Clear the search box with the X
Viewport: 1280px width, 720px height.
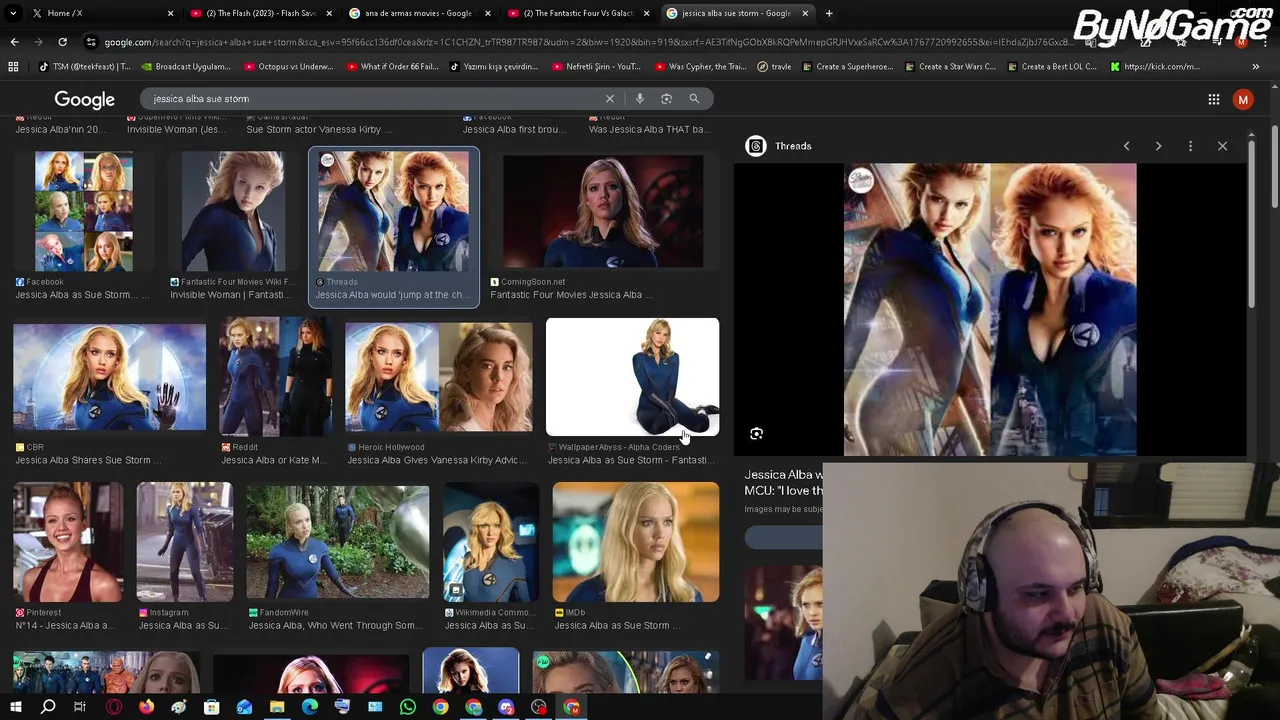[x=609, y=99]
